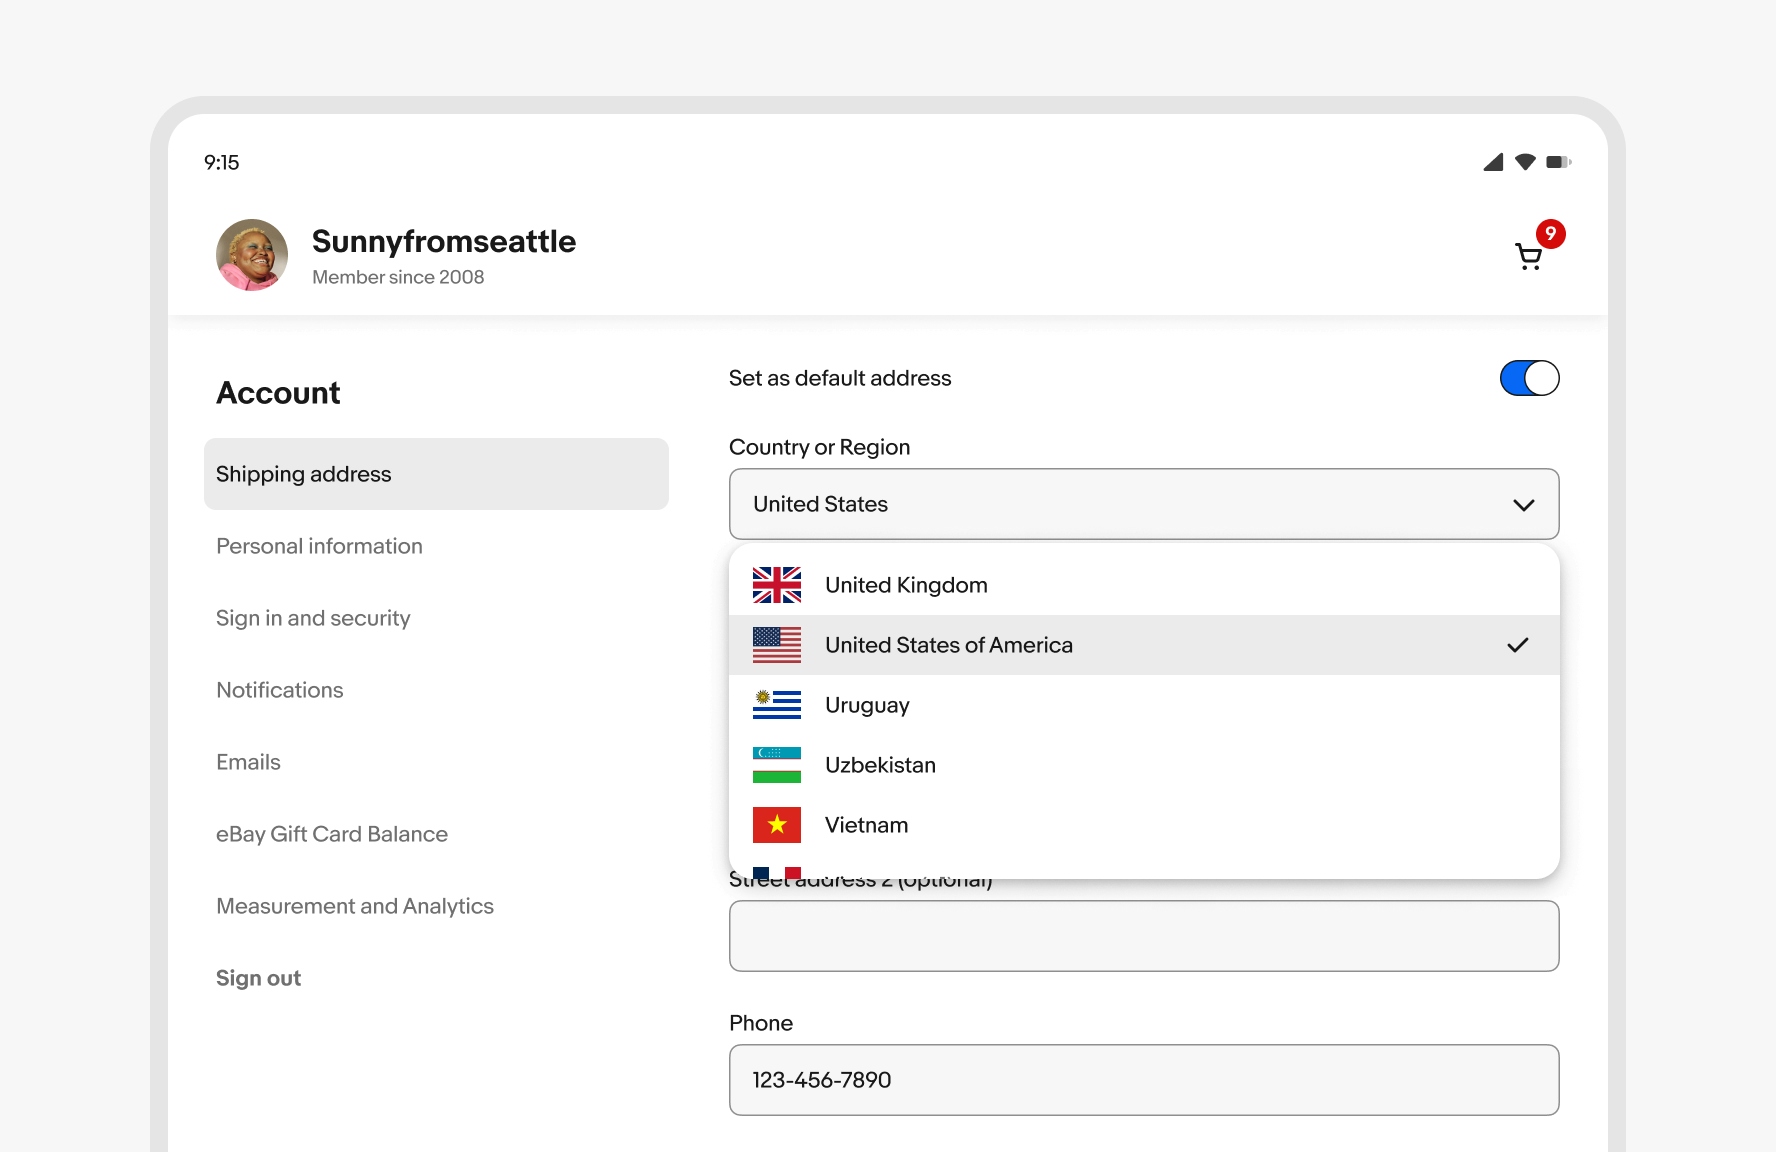
Task: Click the Phone number input field
Action: coord(1143,1080)
